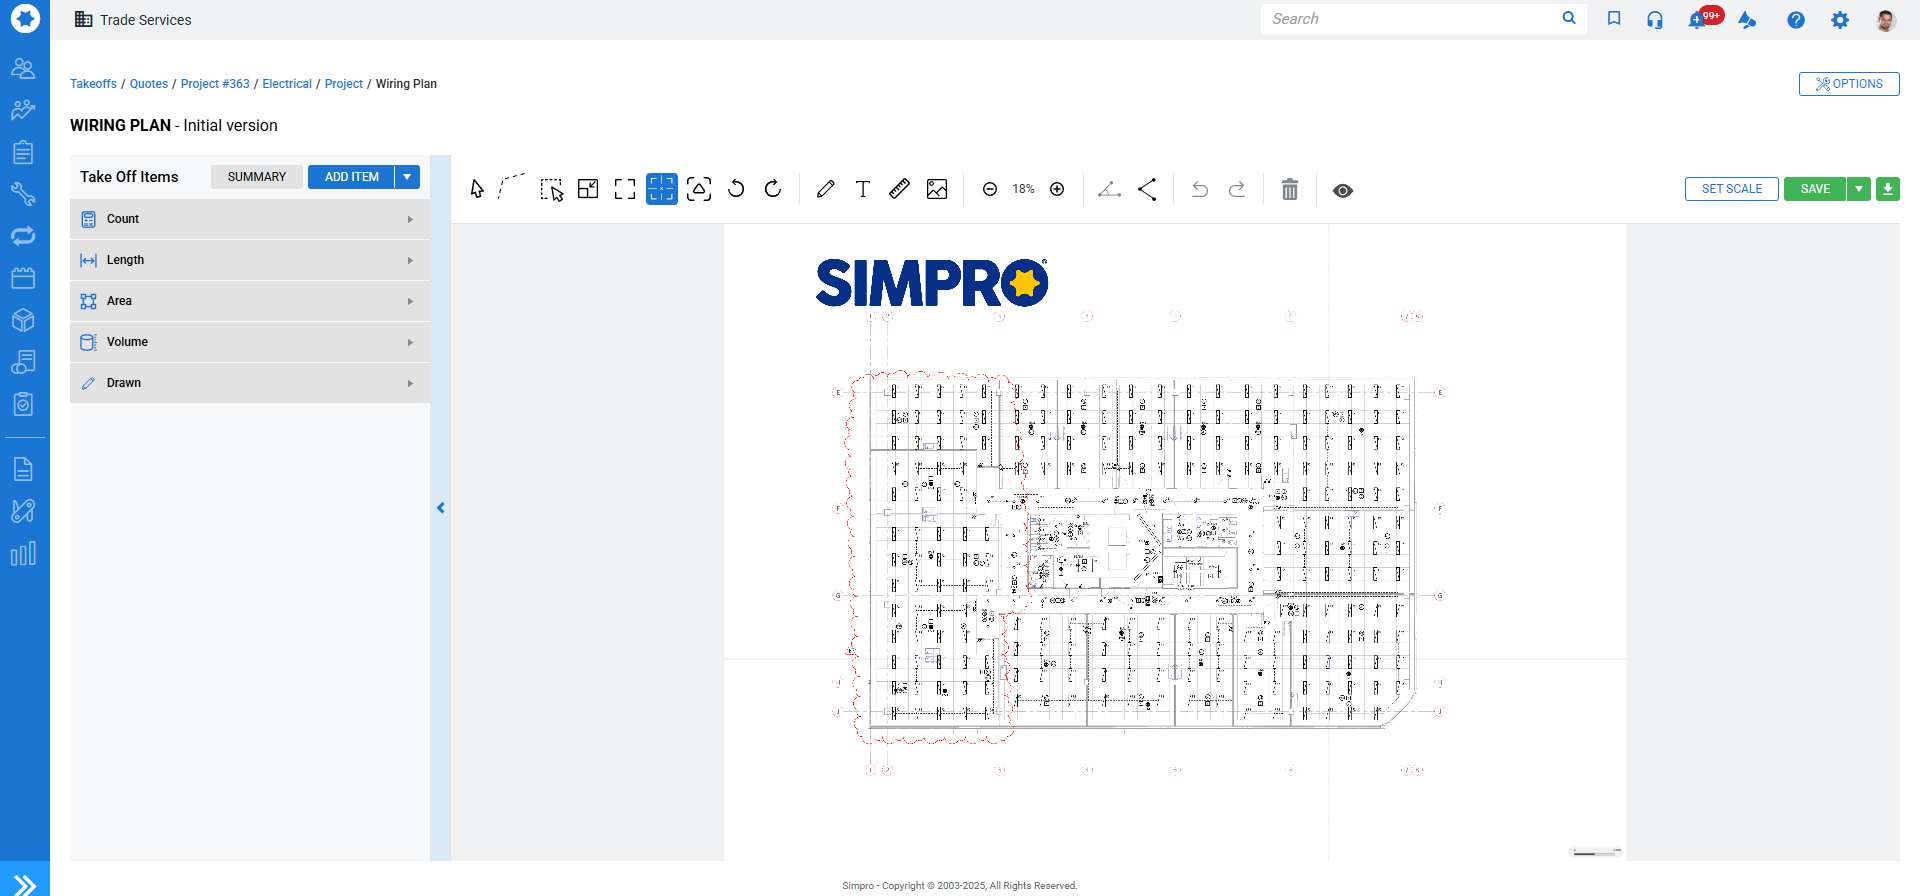Image resolution: width=1920 pixels, height=896 pixels.
Task: Click the insert image icon
Action: (937, 189)
